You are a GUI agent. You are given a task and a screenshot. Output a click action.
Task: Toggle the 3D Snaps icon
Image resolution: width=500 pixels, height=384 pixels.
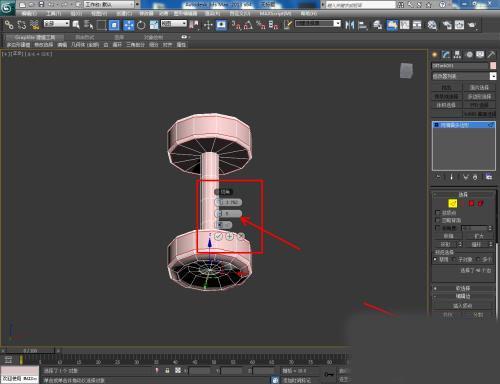coord(236,25)
